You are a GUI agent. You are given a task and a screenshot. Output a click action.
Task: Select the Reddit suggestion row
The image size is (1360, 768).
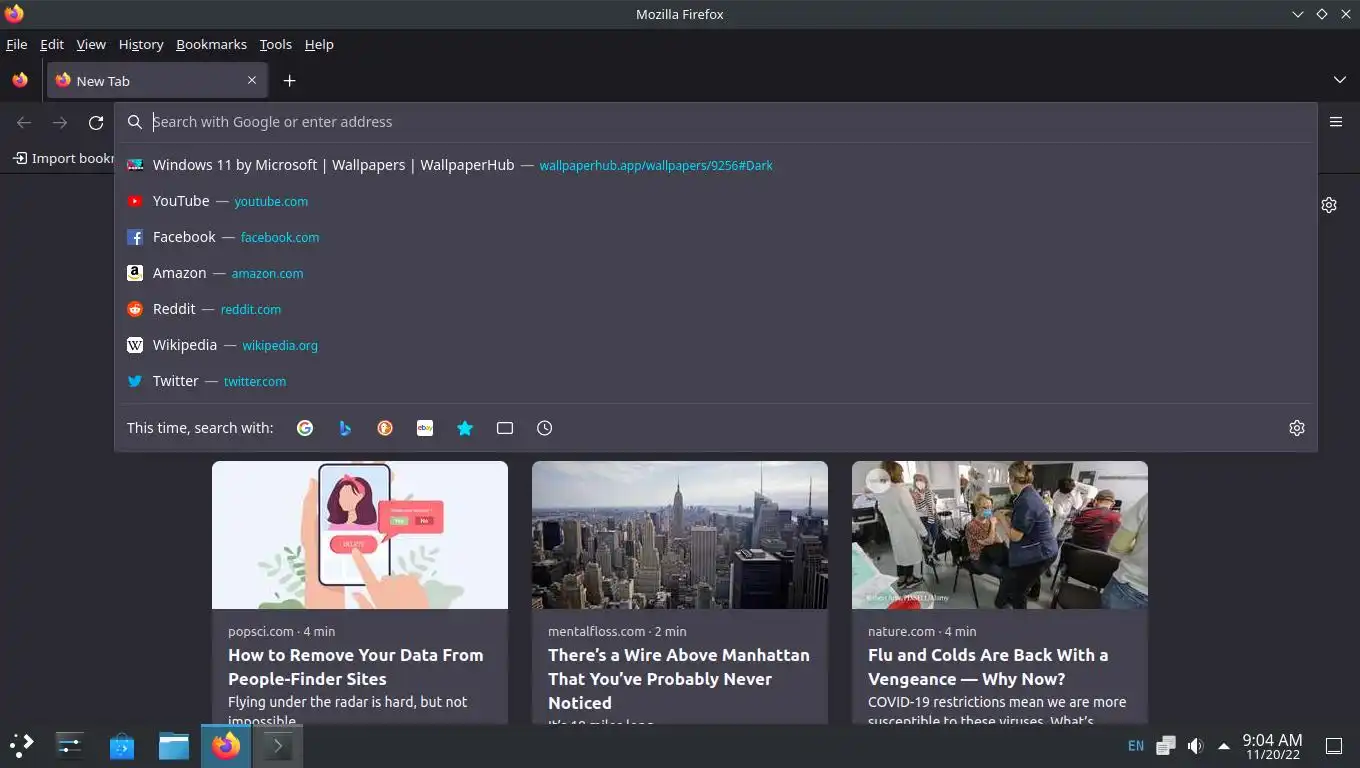coord(715,309)
